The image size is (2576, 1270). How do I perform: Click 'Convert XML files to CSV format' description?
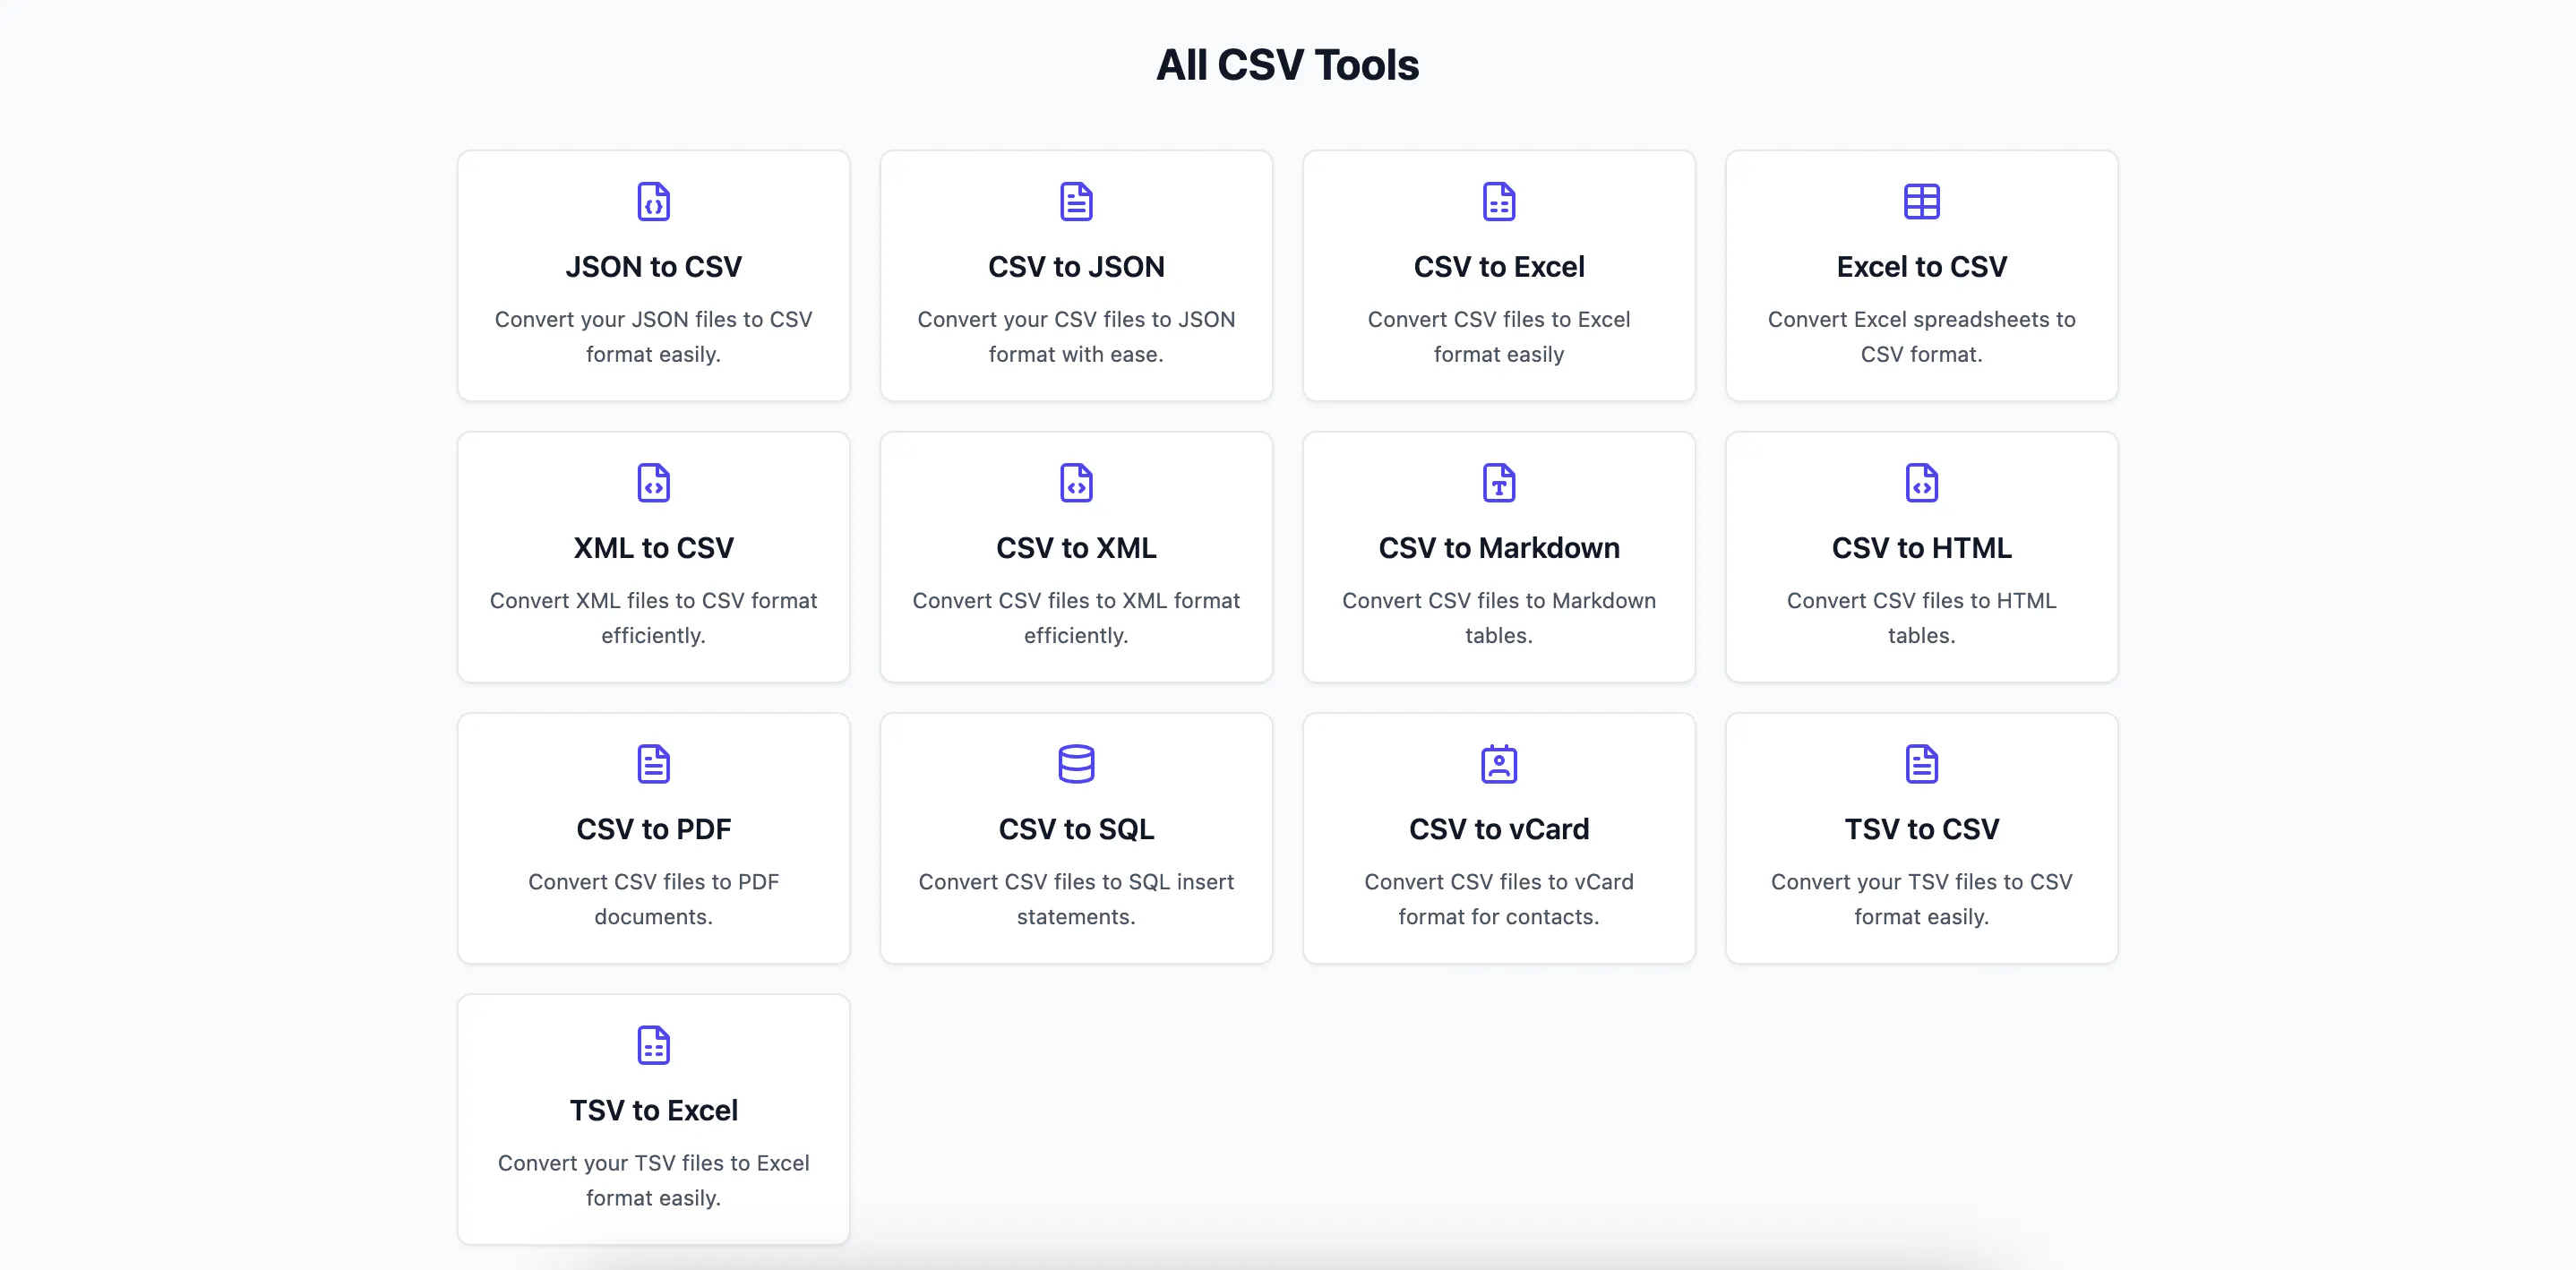(x=653, y=618)
